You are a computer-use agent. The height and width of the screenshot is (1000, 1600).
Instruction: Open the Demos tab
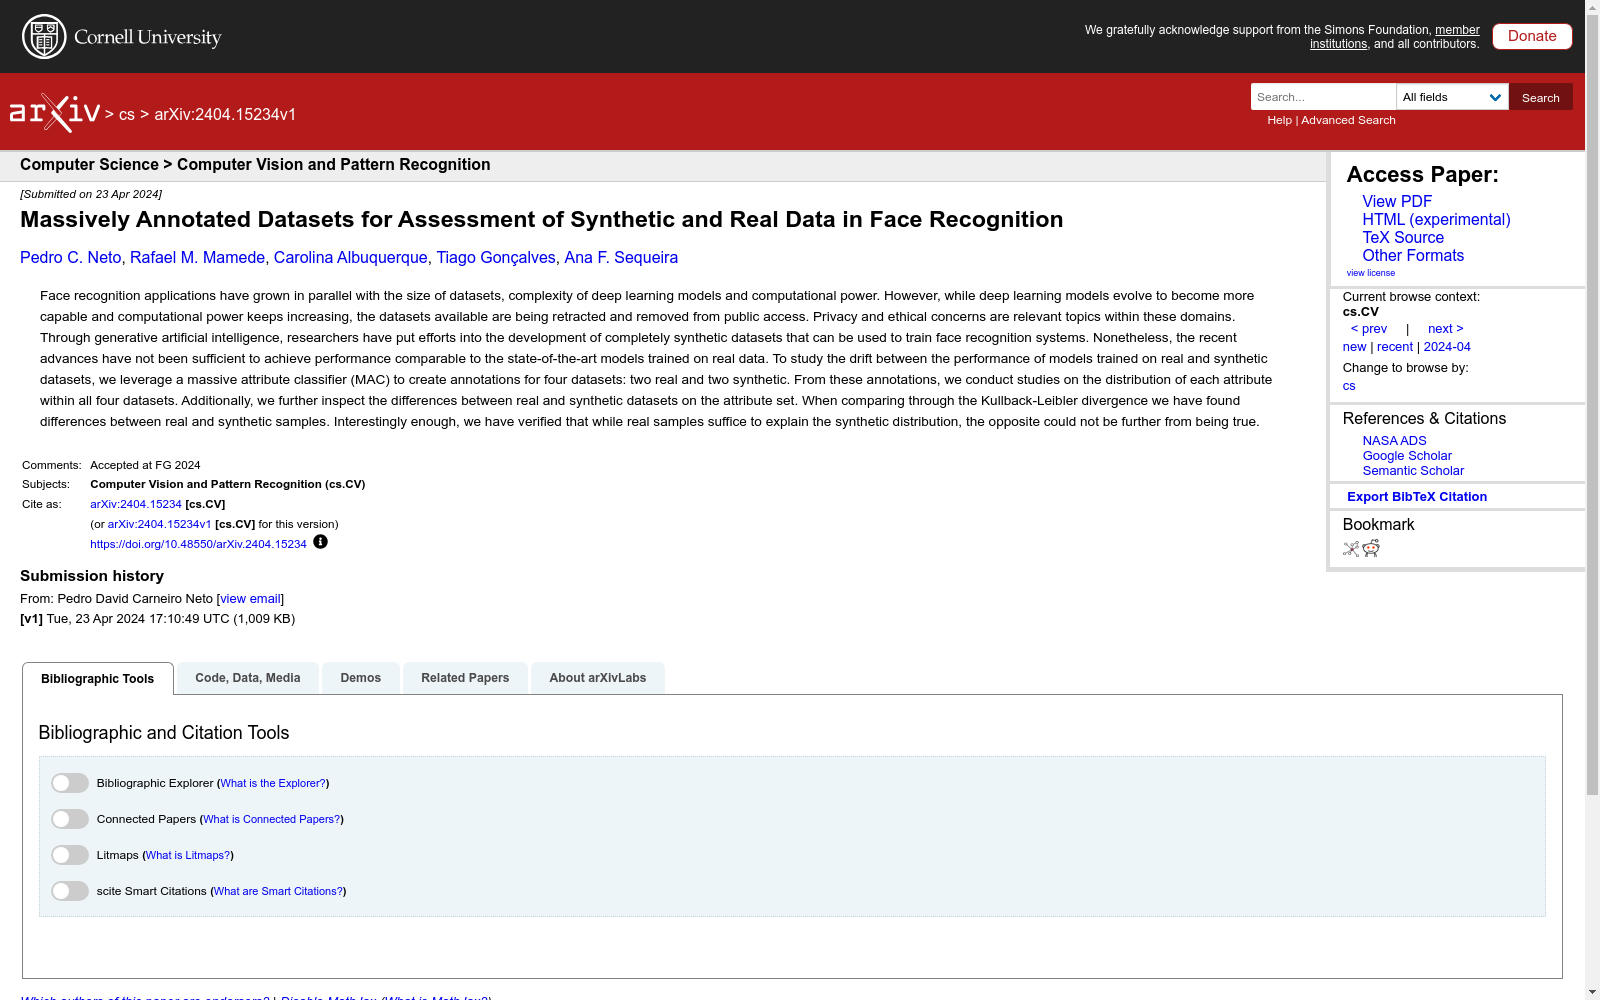(x=361, y=678)
